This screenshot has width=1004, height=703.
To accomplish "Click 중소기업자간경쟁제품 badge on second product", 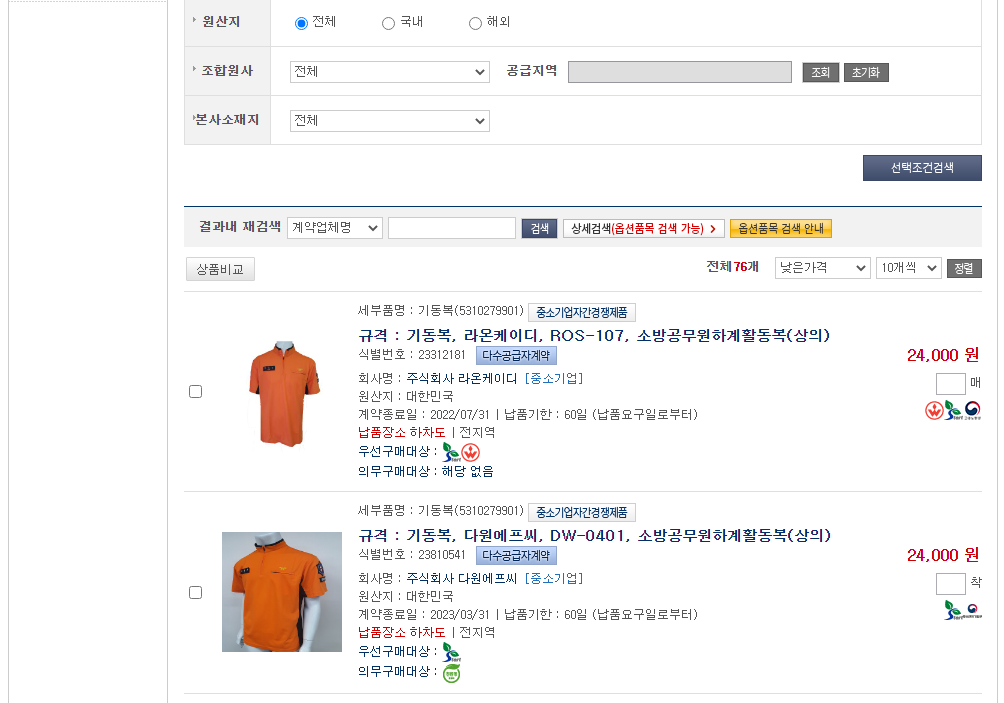I will (581, 512).
